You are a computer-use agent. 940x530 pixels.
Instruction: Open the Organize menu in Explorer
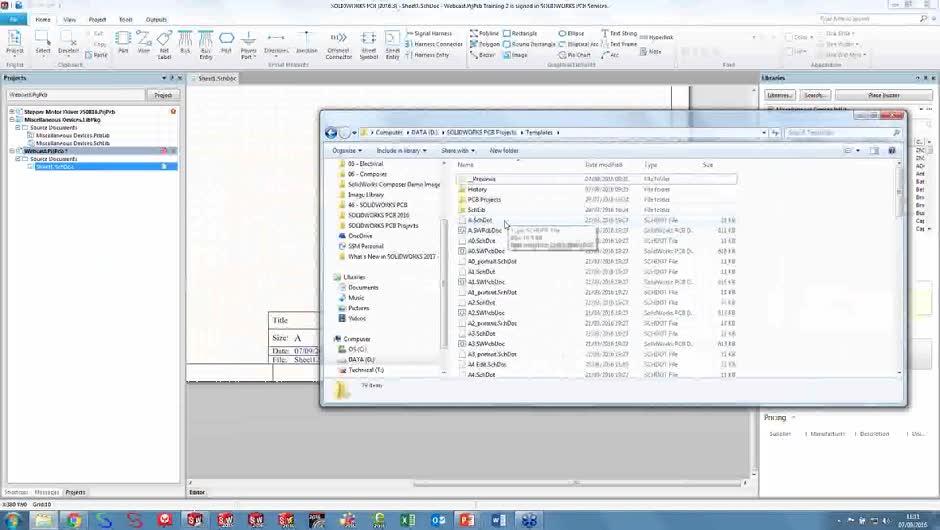pyautogui.click(x=347, y=150)
